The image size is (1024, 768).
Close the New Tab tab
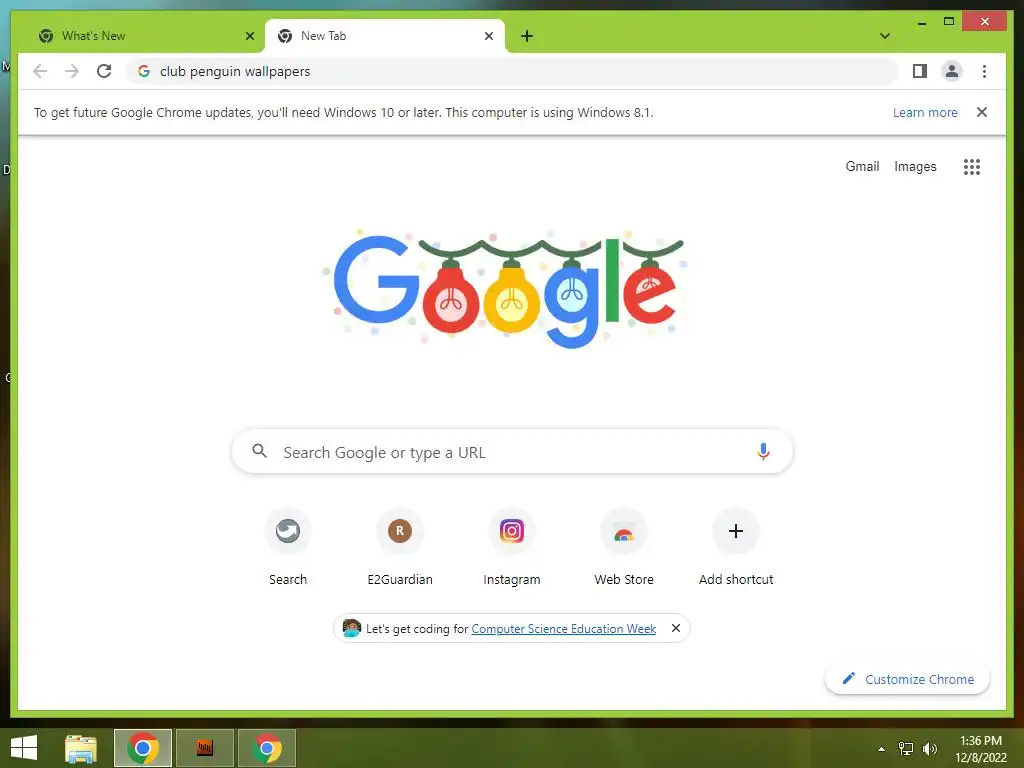click(488, 36)
